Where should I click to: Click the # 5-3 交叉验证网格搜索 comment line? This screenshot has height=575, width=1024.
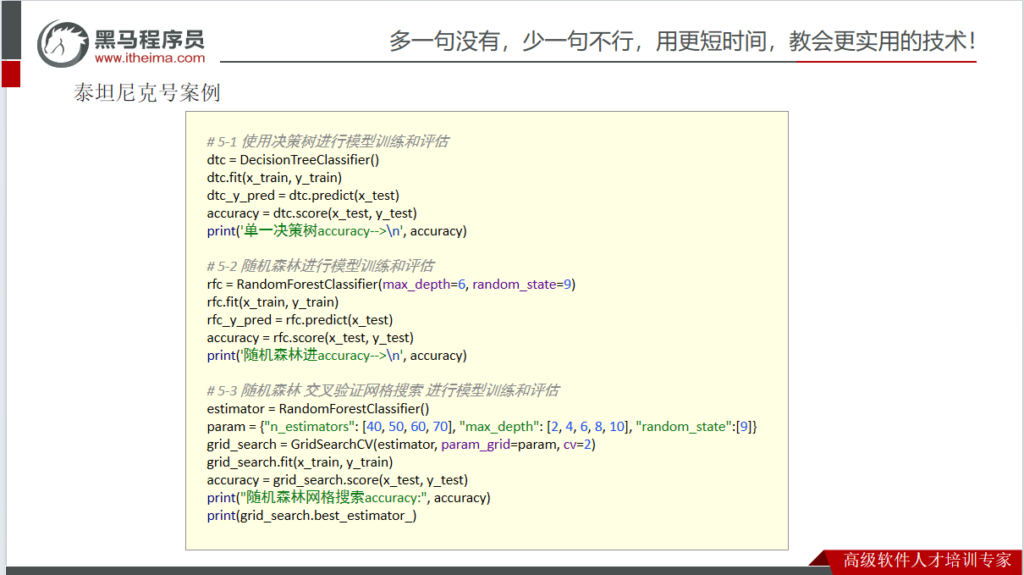[383, 390]
